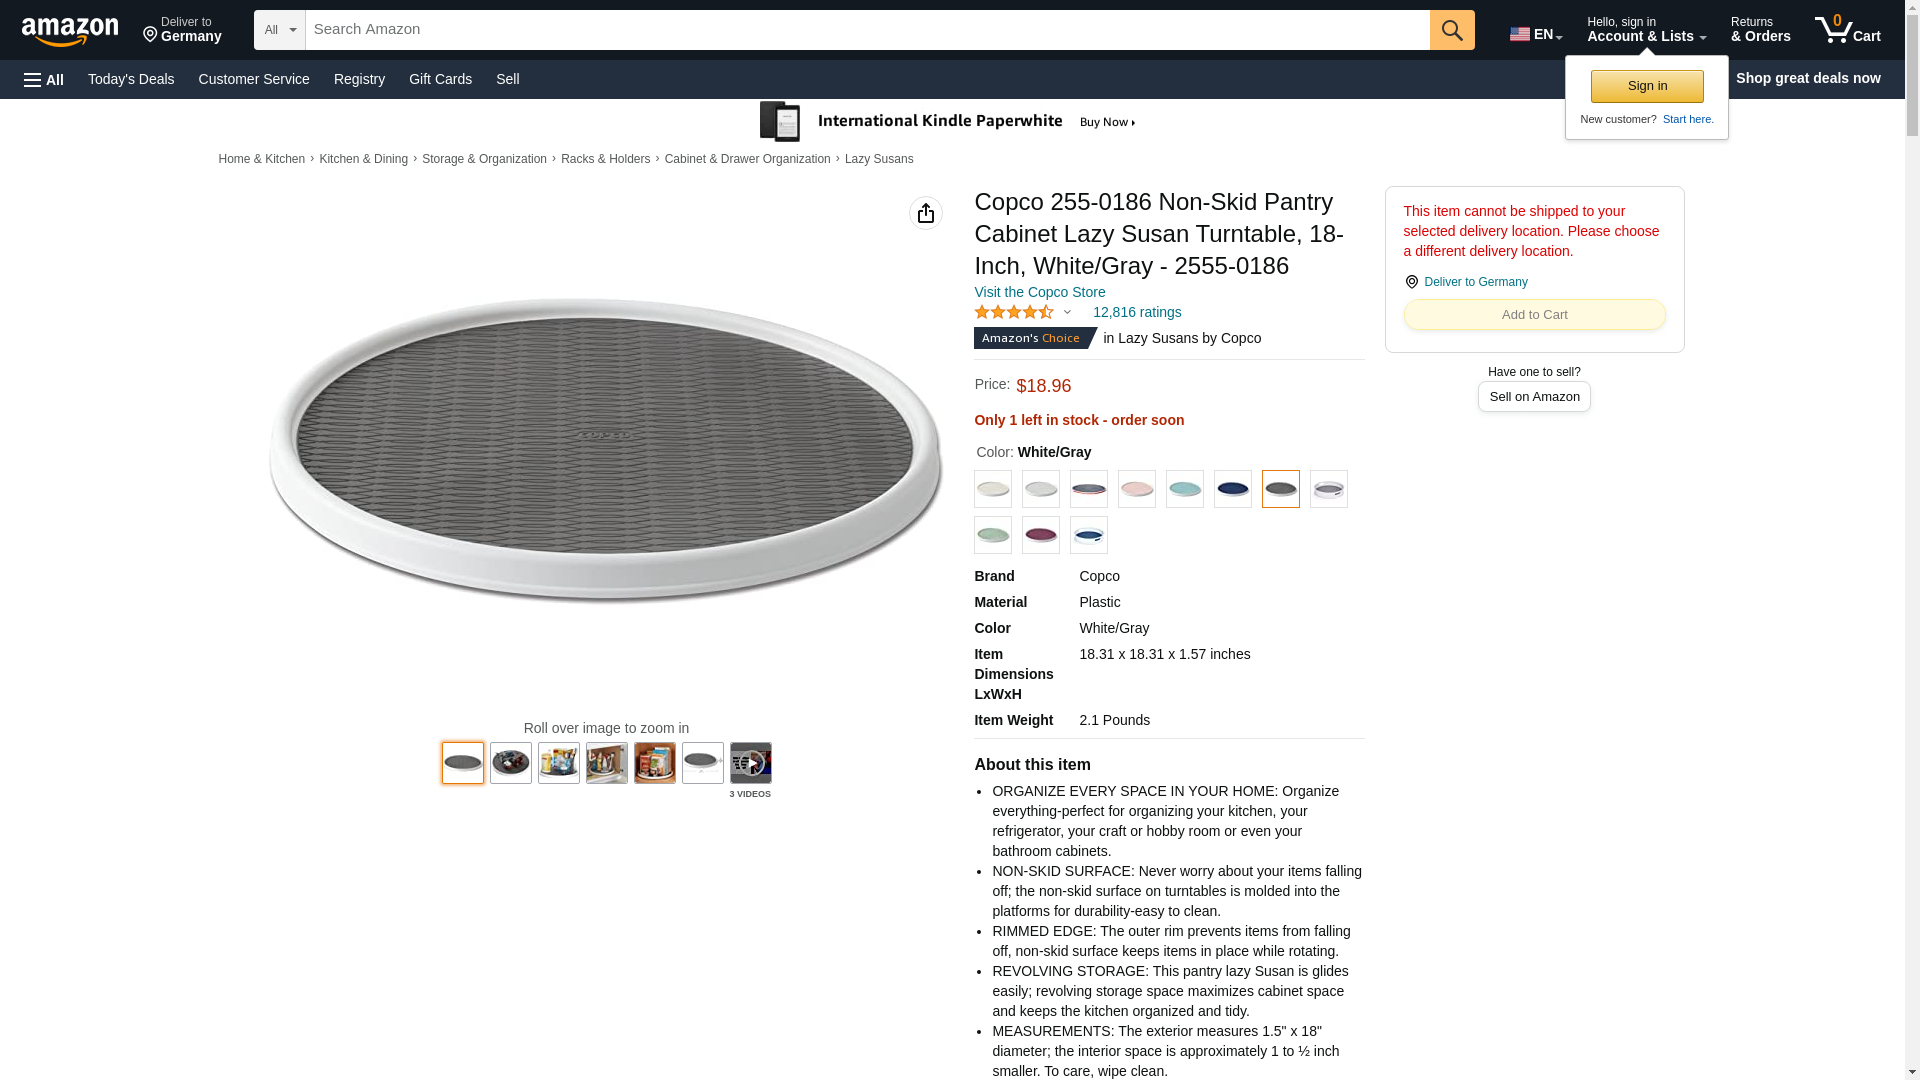Choose the pink color swatch
Screen dimensions: 1920x1080
(x=1136, y=489)
